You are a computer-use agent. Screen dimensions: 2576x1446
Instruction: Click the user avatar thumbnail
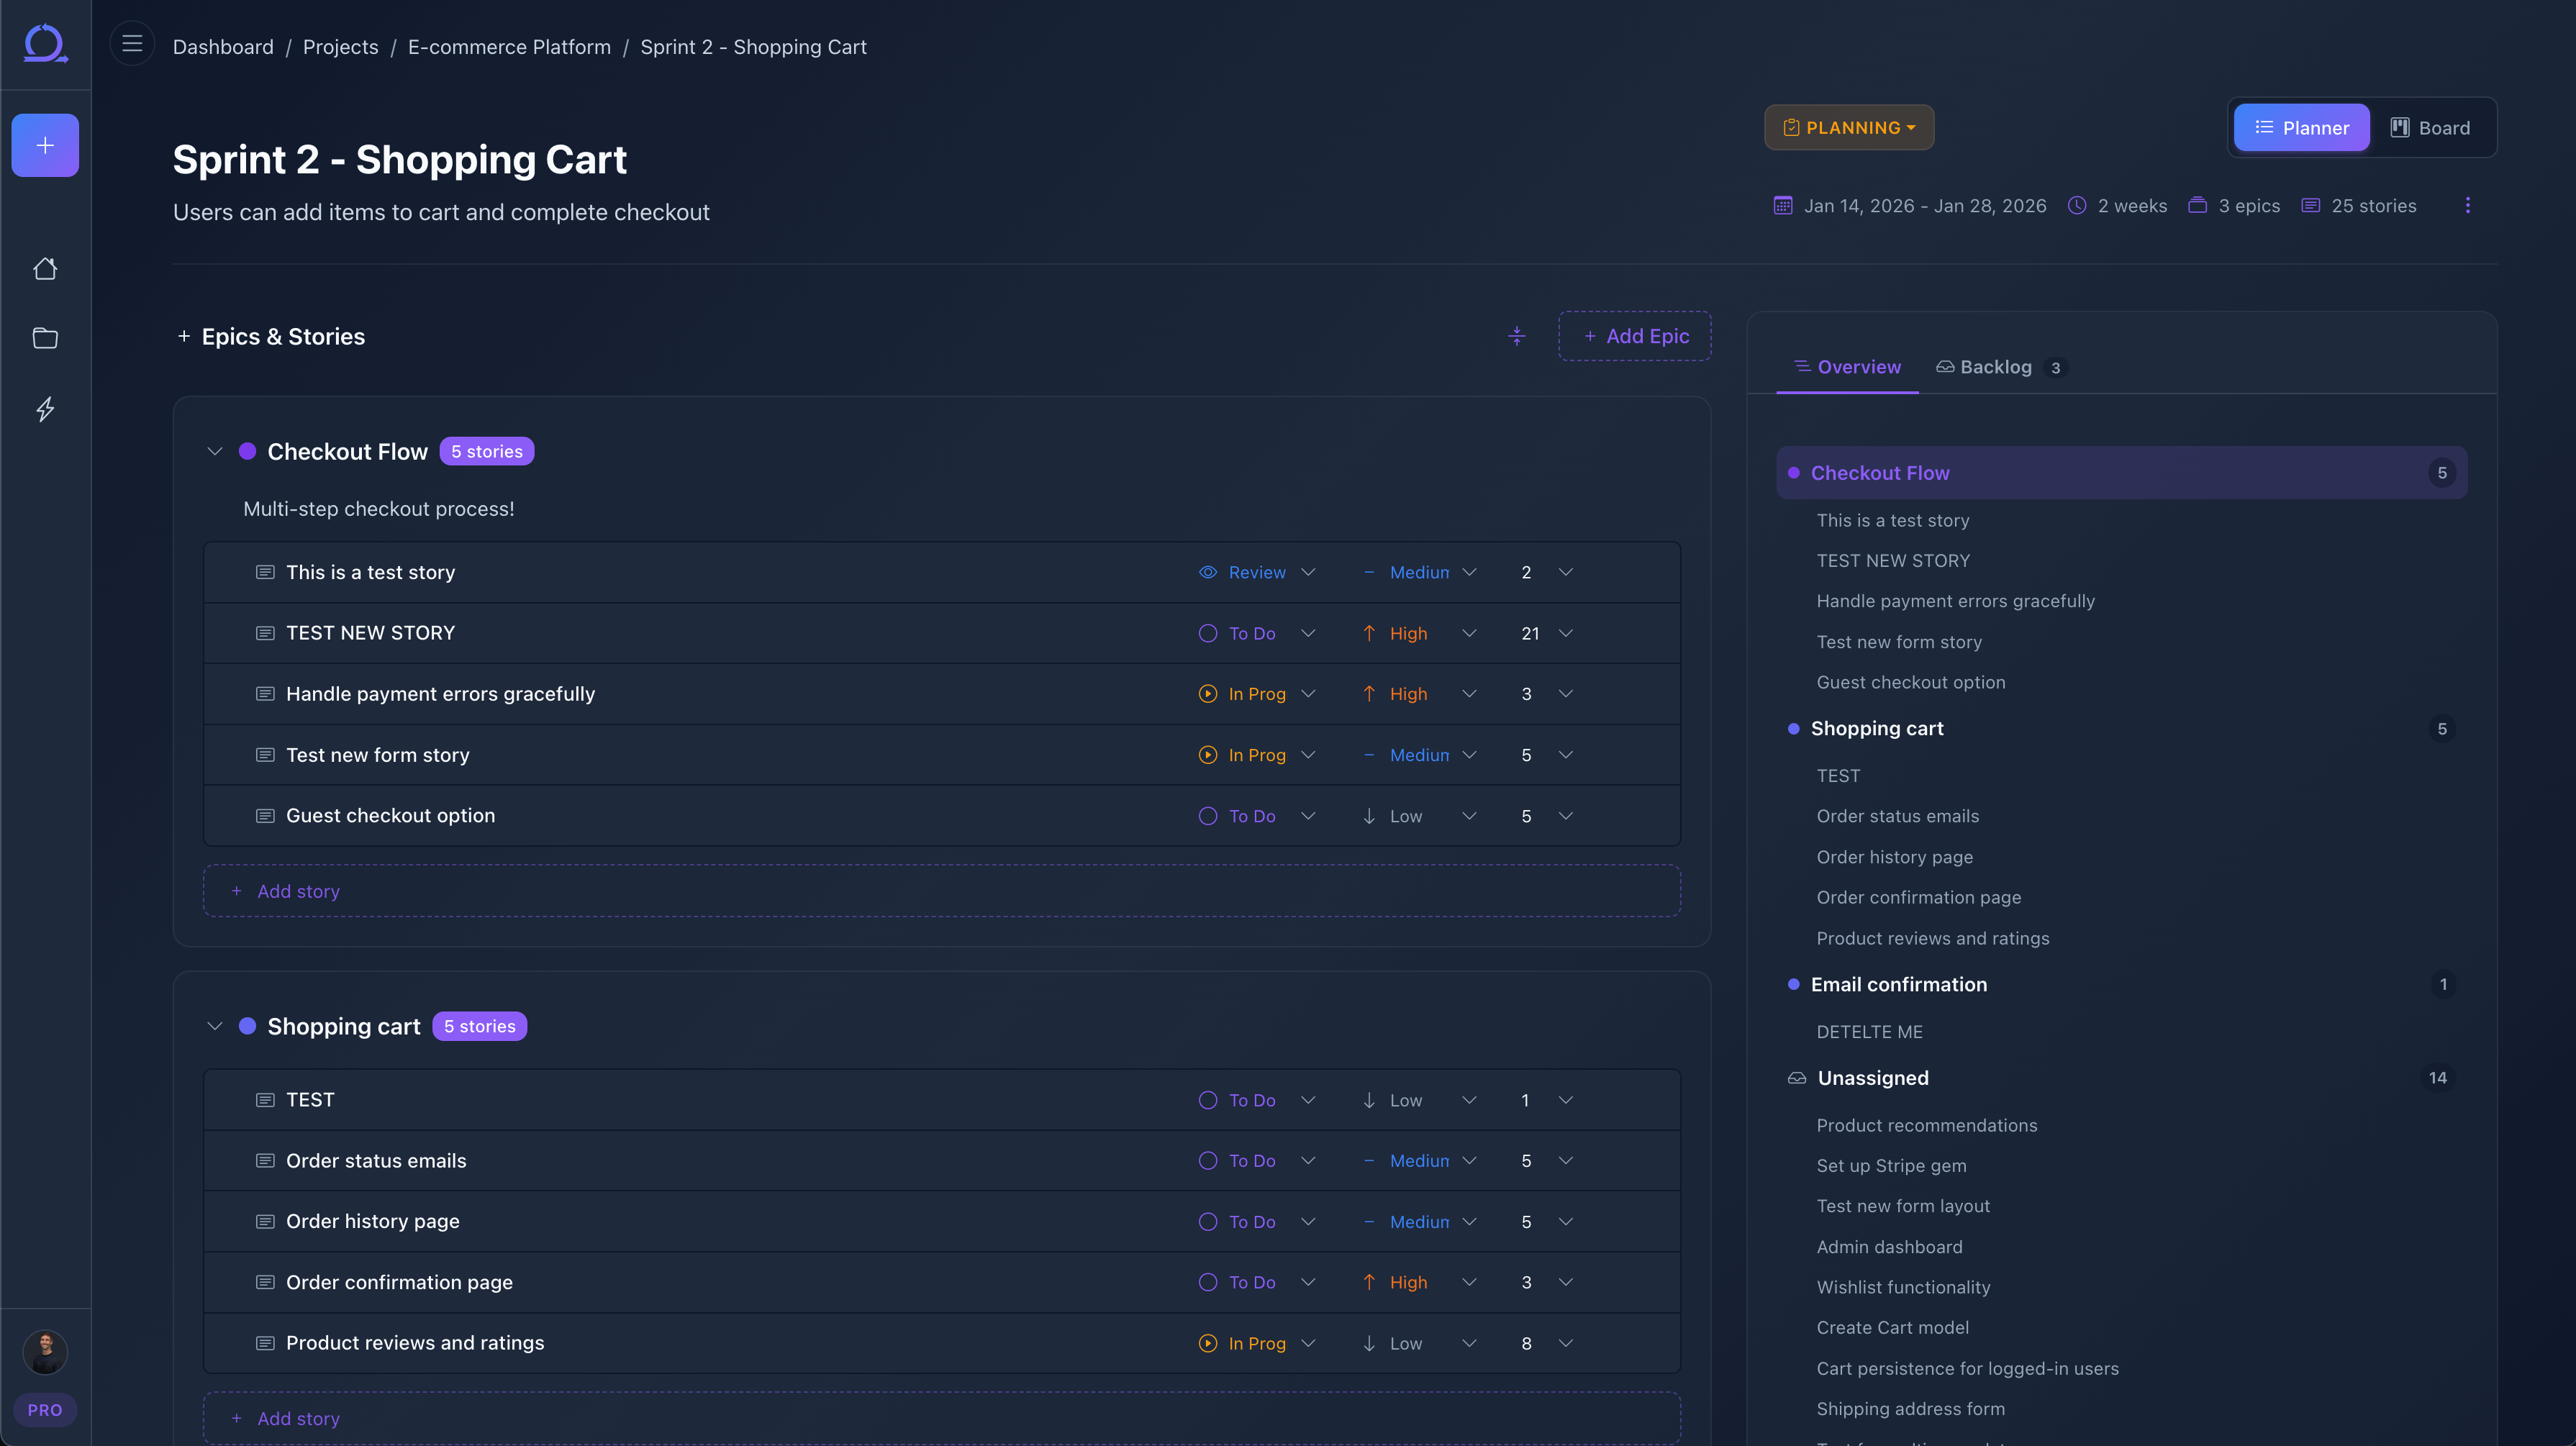[45, 1352]
